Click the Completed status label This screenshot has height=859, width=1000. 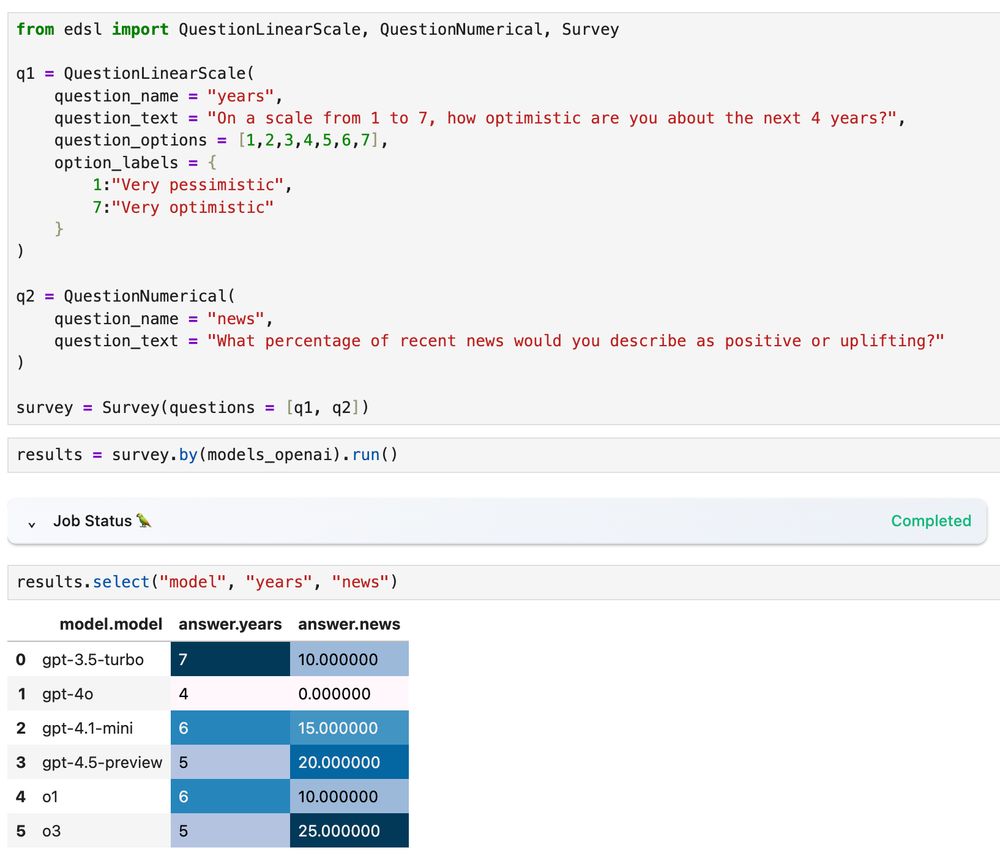pyautogui.click(x=930, y=520)
